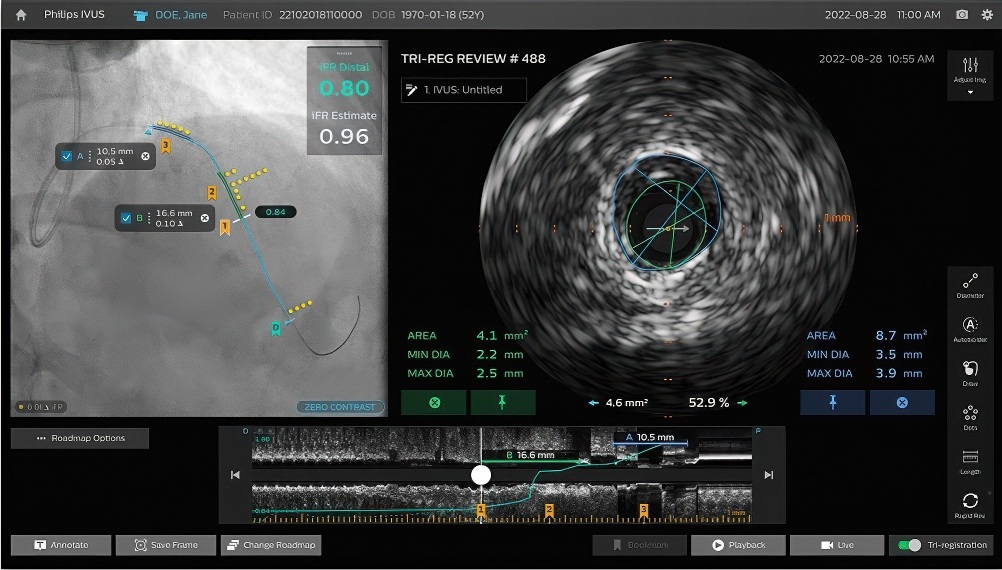Viewport: 1002px width, 570px height.
Task: Open options dots on measurement A label
Action: click(x=90, y=156)
